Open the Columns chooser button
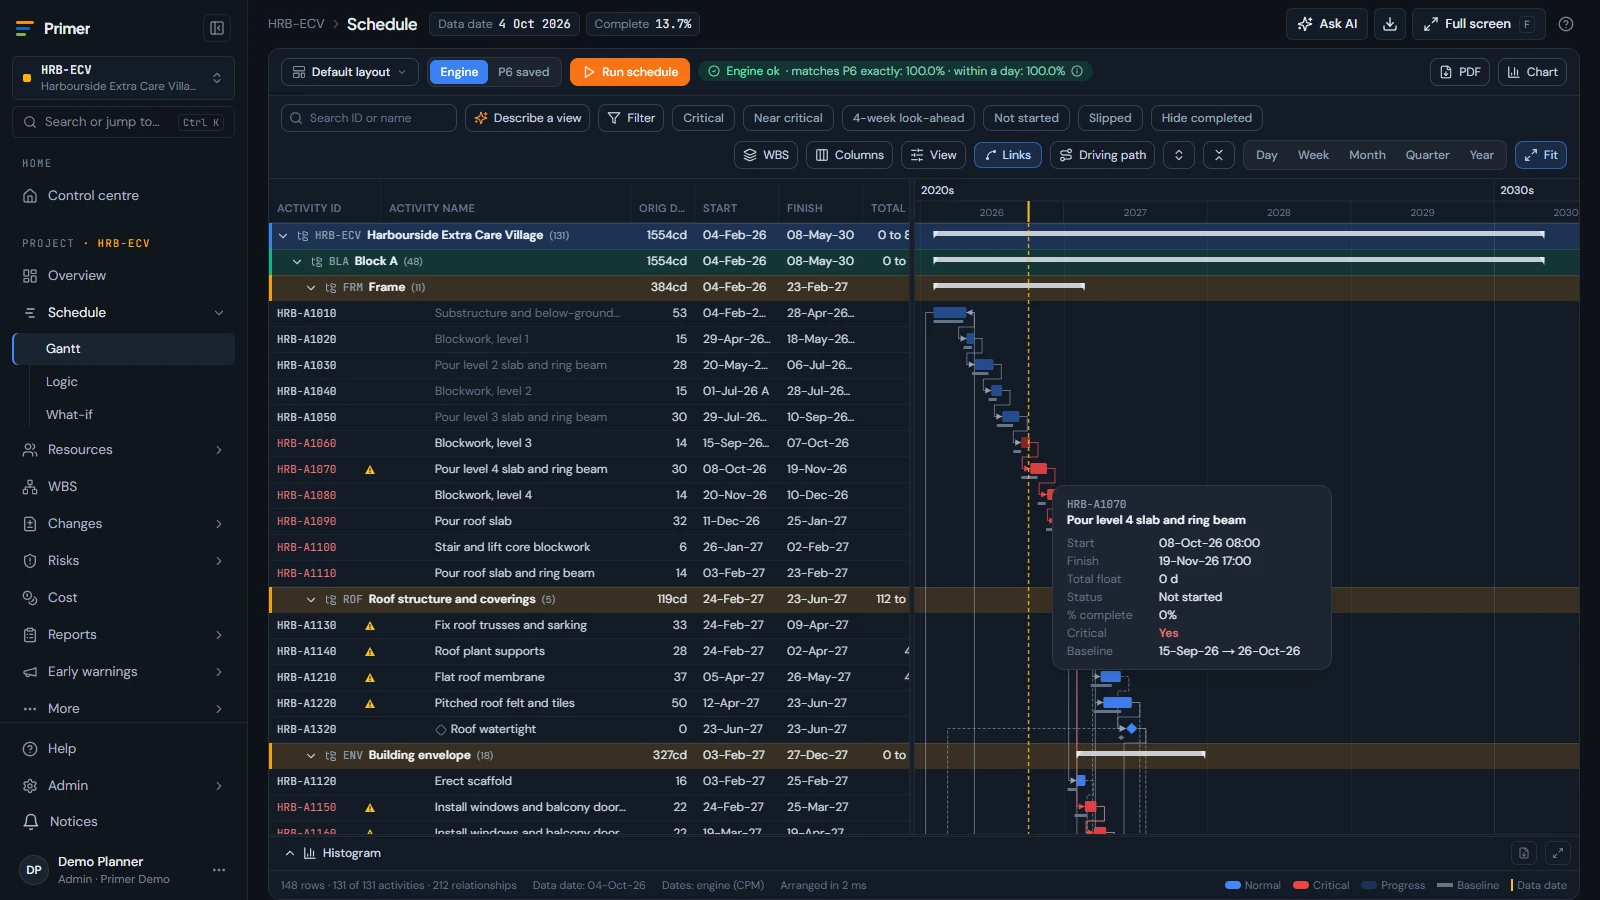Image resolution: width=1600 pixels, height=900 pixels. click(x=850, y=155)
